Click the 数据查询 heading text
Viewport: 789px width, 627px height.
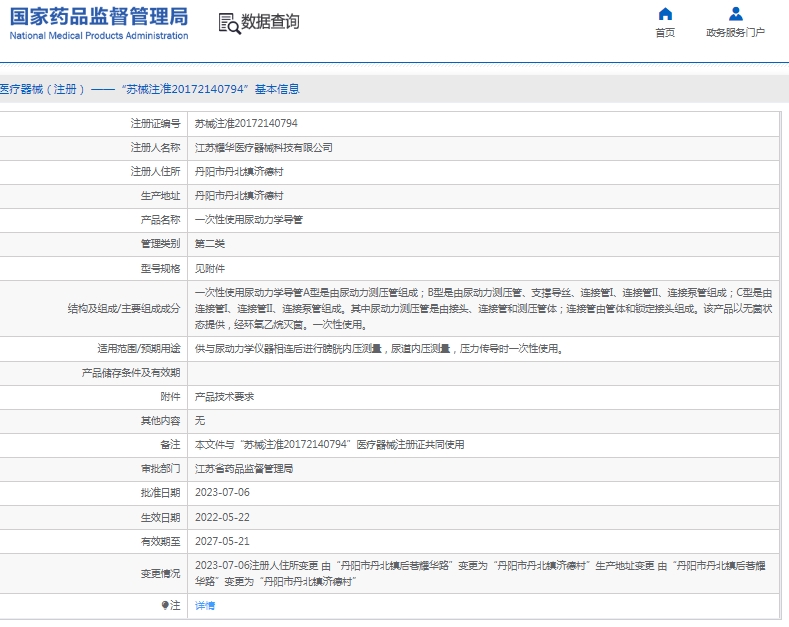point(270,22)
